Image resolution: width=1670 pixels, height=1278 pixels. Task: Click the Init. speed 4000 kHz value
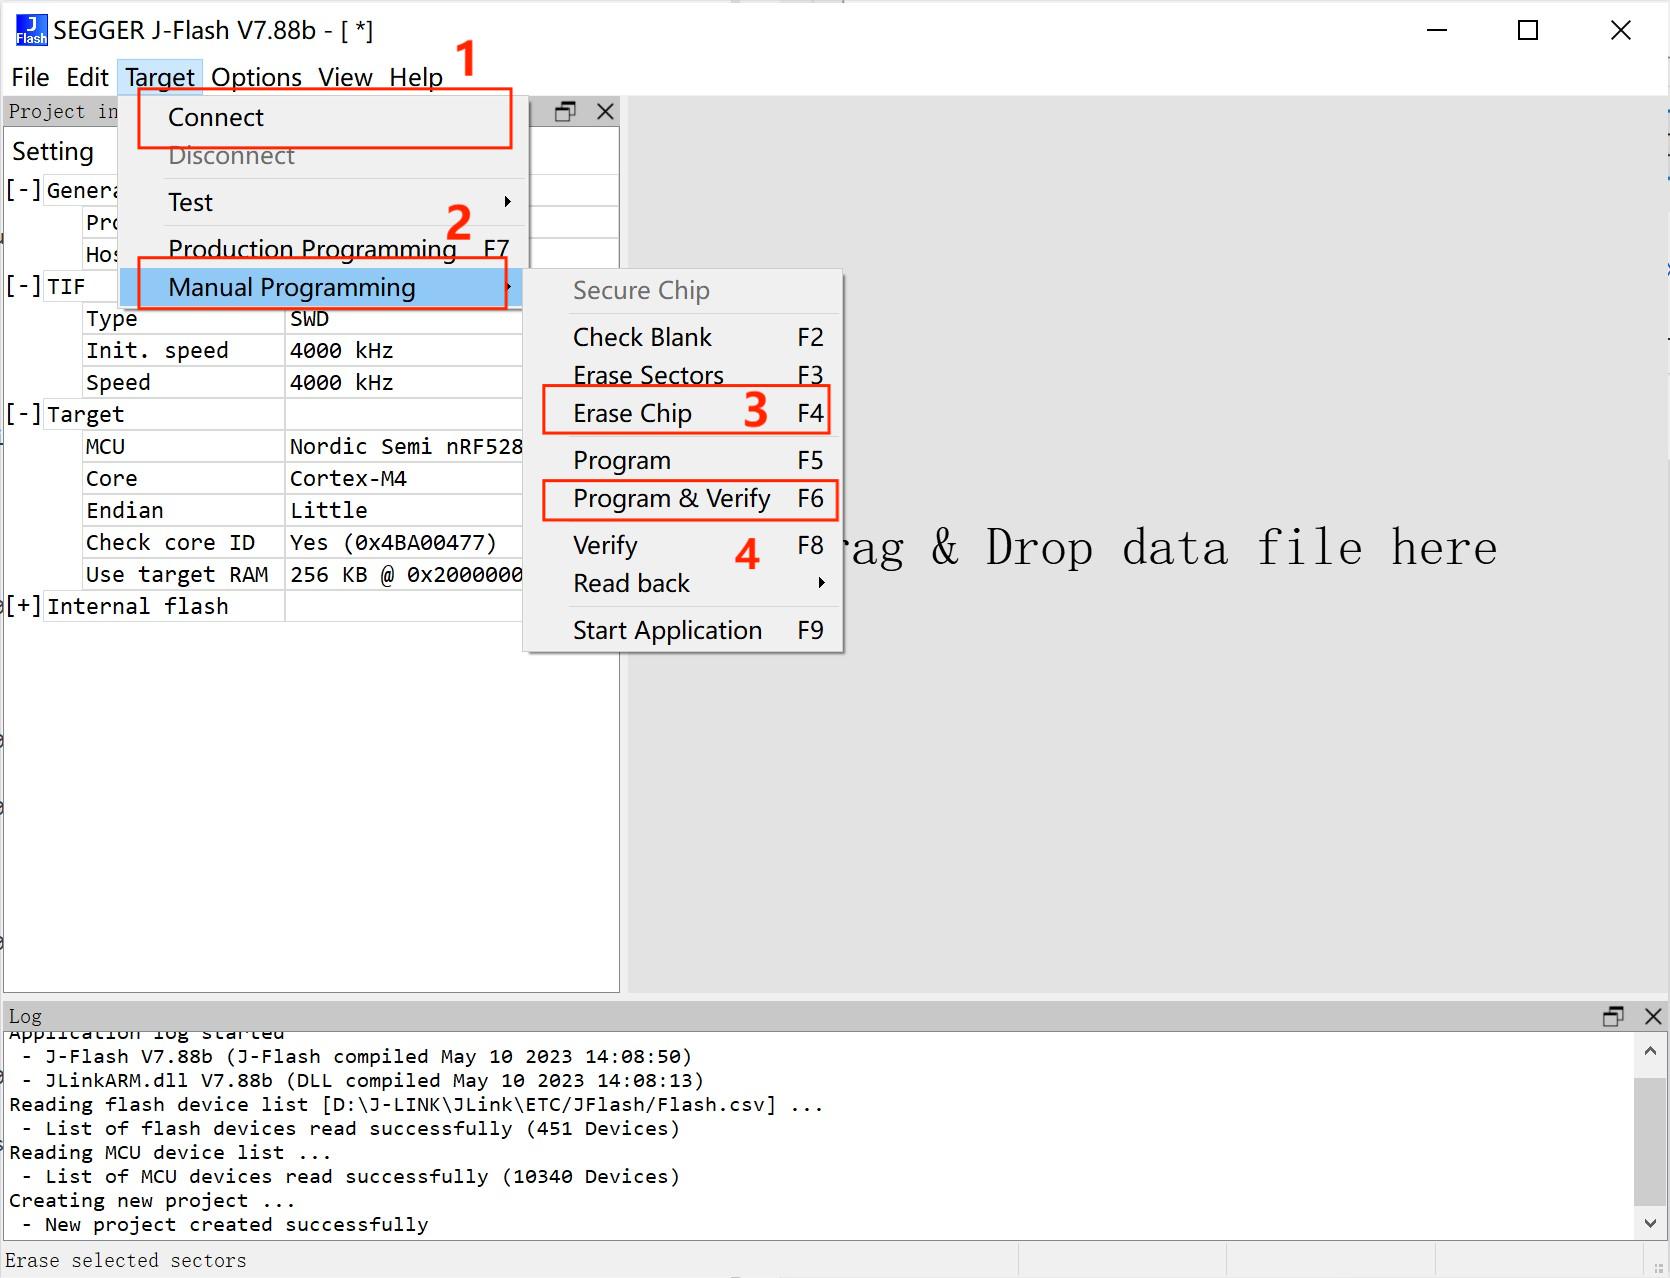click(x=342, y=351)
